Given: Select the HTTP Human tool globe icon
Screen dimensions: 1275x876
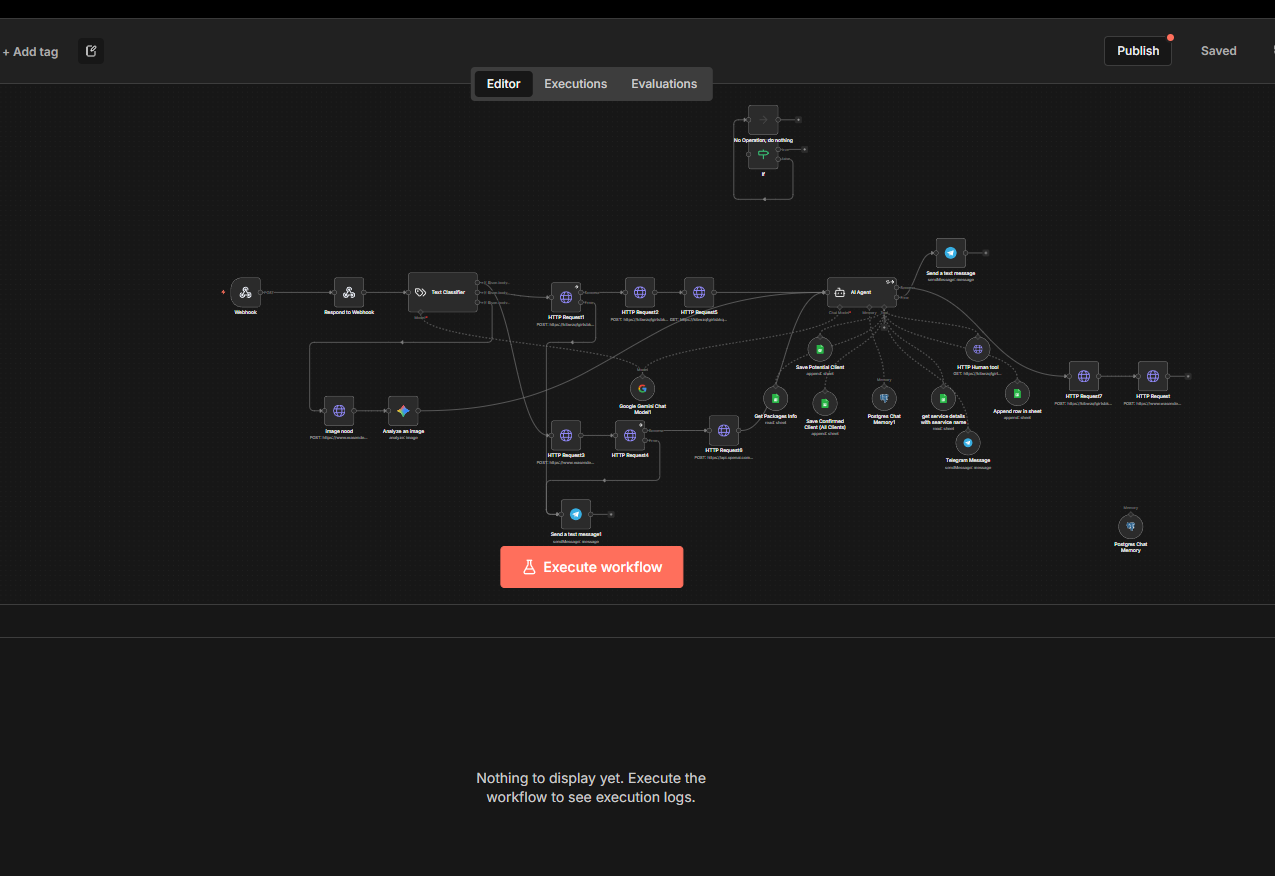Looking at the screenshot, I should point(978,349).
